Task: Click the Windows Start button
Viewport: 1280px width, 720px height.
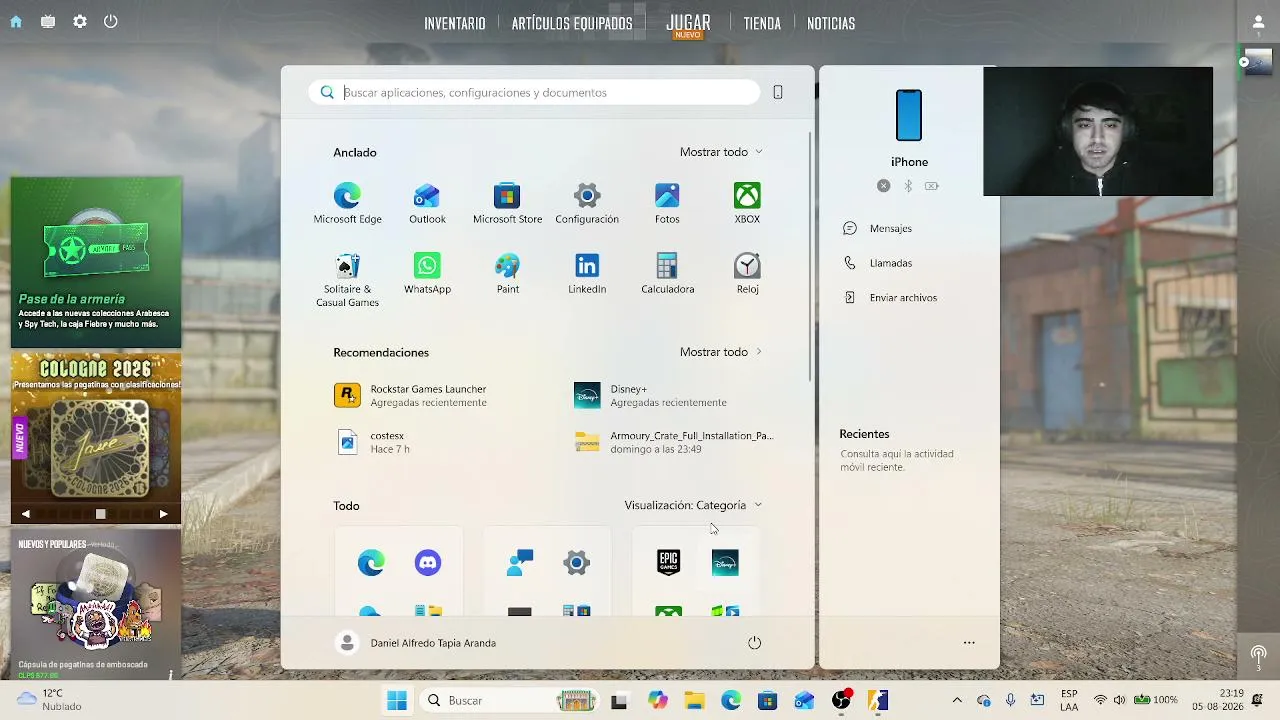Action: point(397,700)
